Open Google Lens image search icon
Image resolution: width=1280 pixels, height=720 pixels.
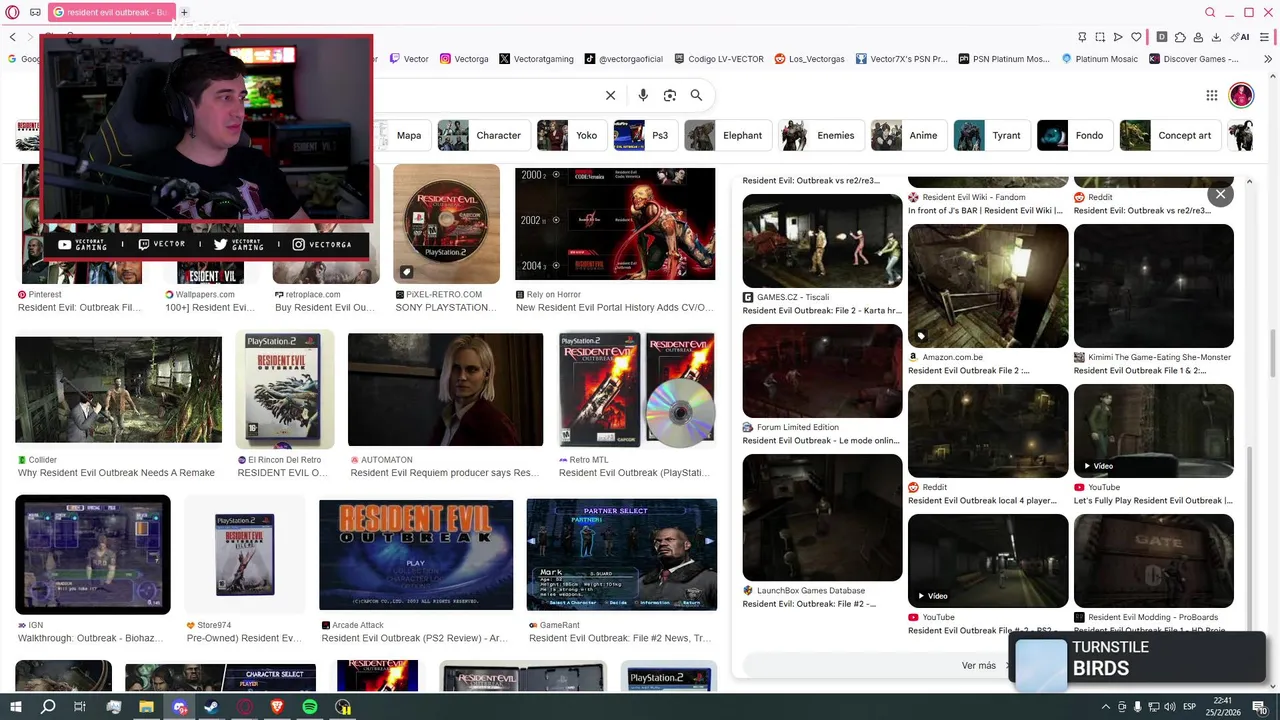click(x=670, y=95)
